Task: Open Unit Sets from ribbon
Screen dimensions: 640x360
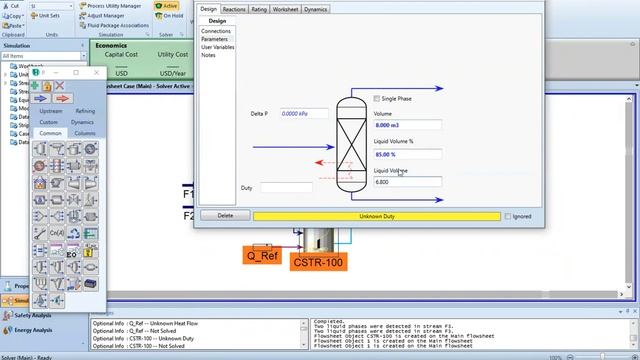Action: pyautogui.click(x=45, y=16)
